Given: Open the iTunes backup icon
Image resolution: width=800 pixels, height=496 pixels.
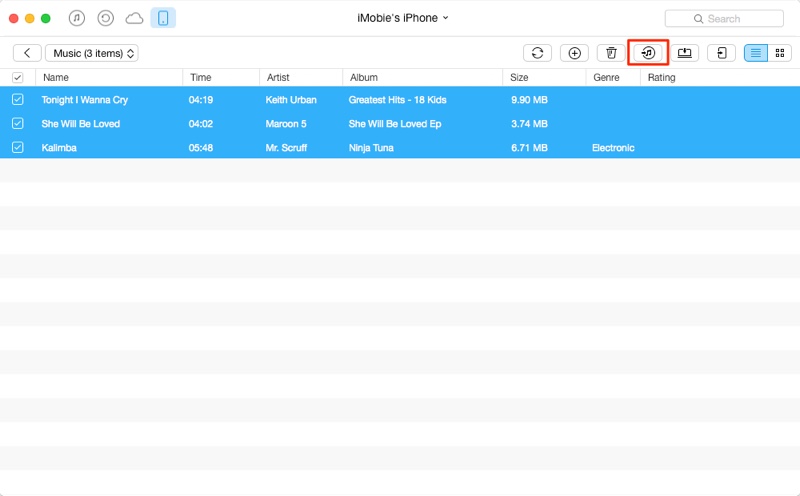Looking at the screenshot, I should [x=106, y=18].
